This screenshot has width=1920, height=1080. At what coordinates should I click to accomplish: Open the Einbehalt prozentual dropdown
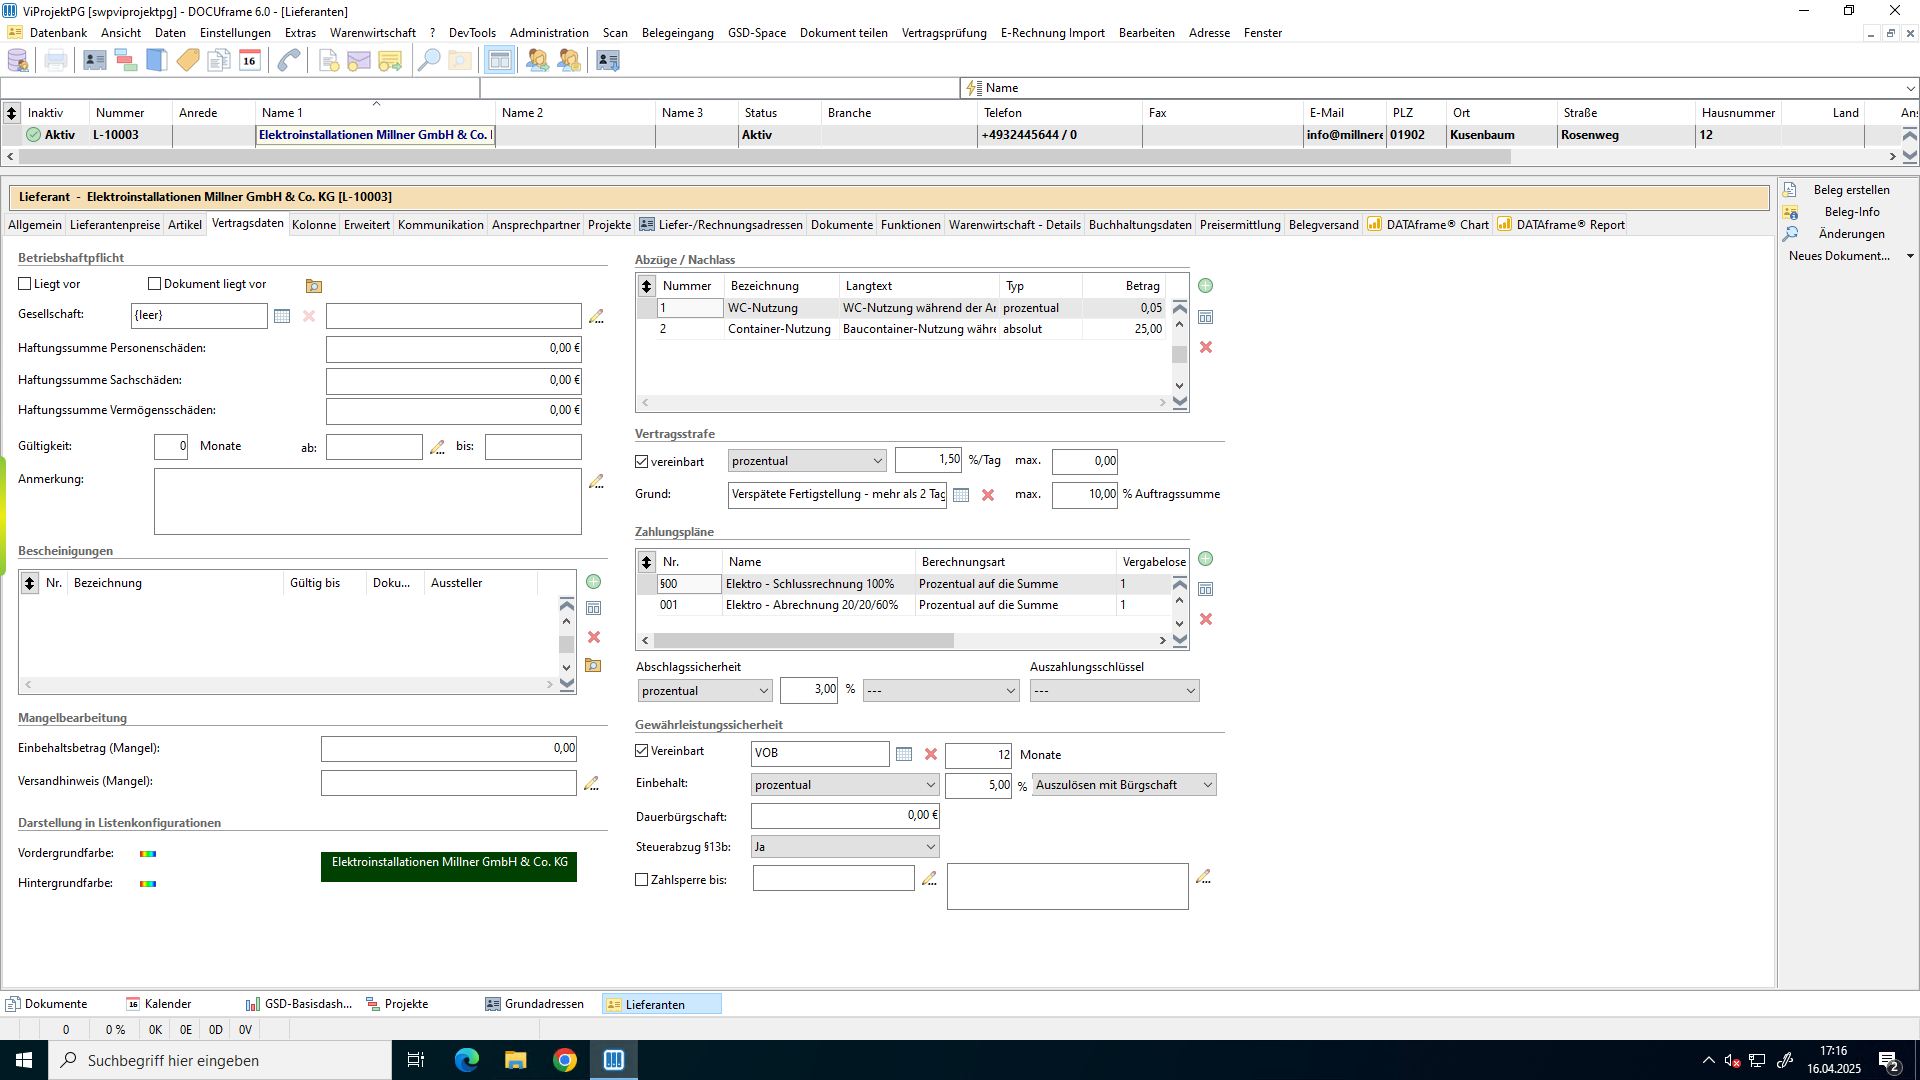pyautogui.click(x=845, y=785)
